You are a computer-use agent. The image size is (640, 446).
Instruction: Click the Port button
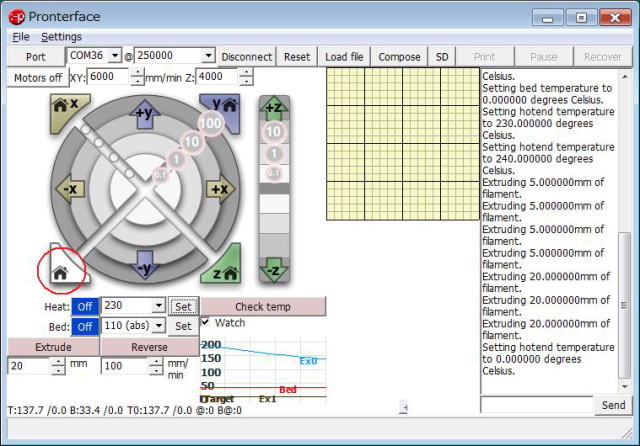[x=36, y=57]
